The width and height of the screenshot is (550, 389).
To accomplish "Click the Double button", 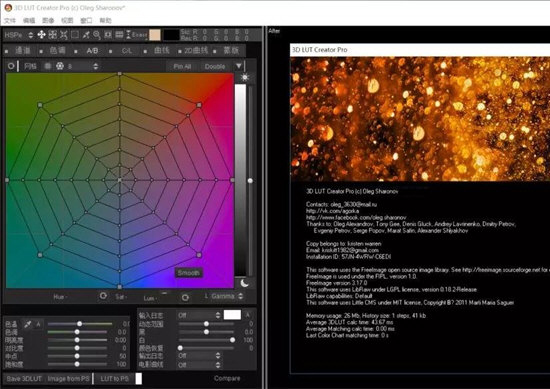I will click(215, 66).
